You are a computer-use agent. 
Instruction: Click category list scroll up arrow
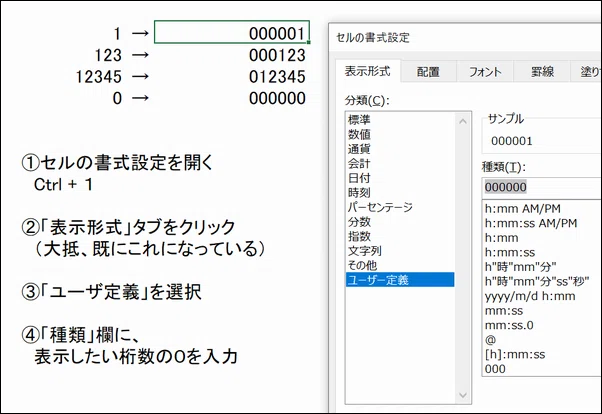(x=463, y=121)
